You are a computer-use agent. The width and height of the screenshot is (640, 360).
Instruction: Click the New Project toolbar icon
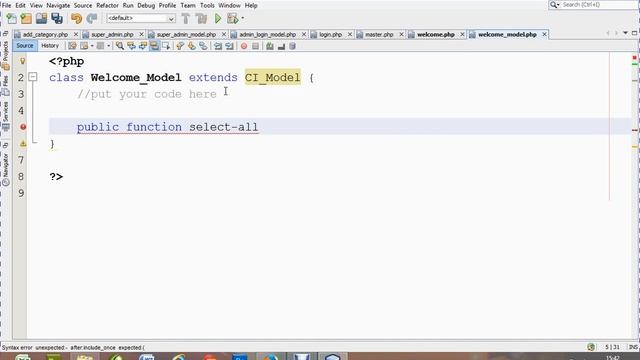pos(26,18)
